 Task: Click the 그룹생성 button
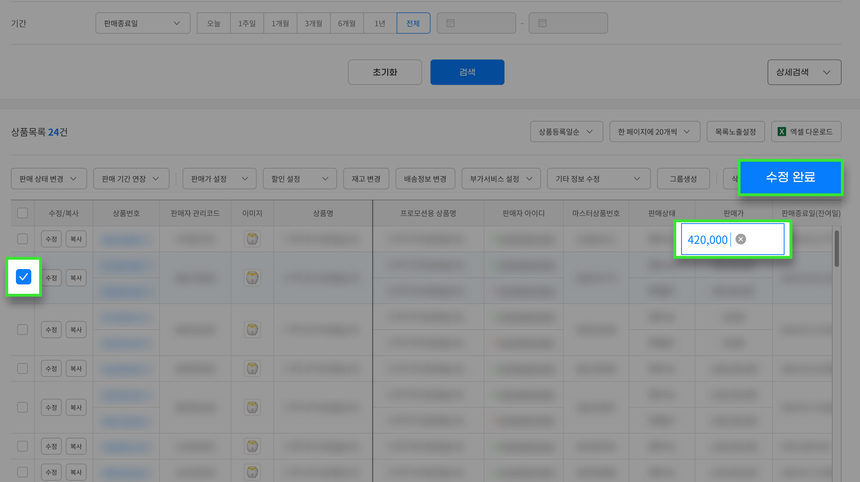point(683,179)
